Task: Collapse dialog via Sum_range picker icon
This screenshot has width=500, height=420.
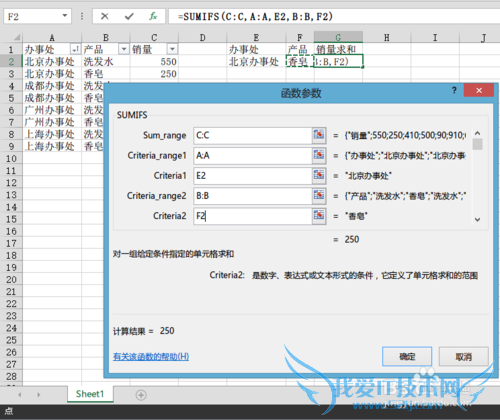Action: point(319,135)
